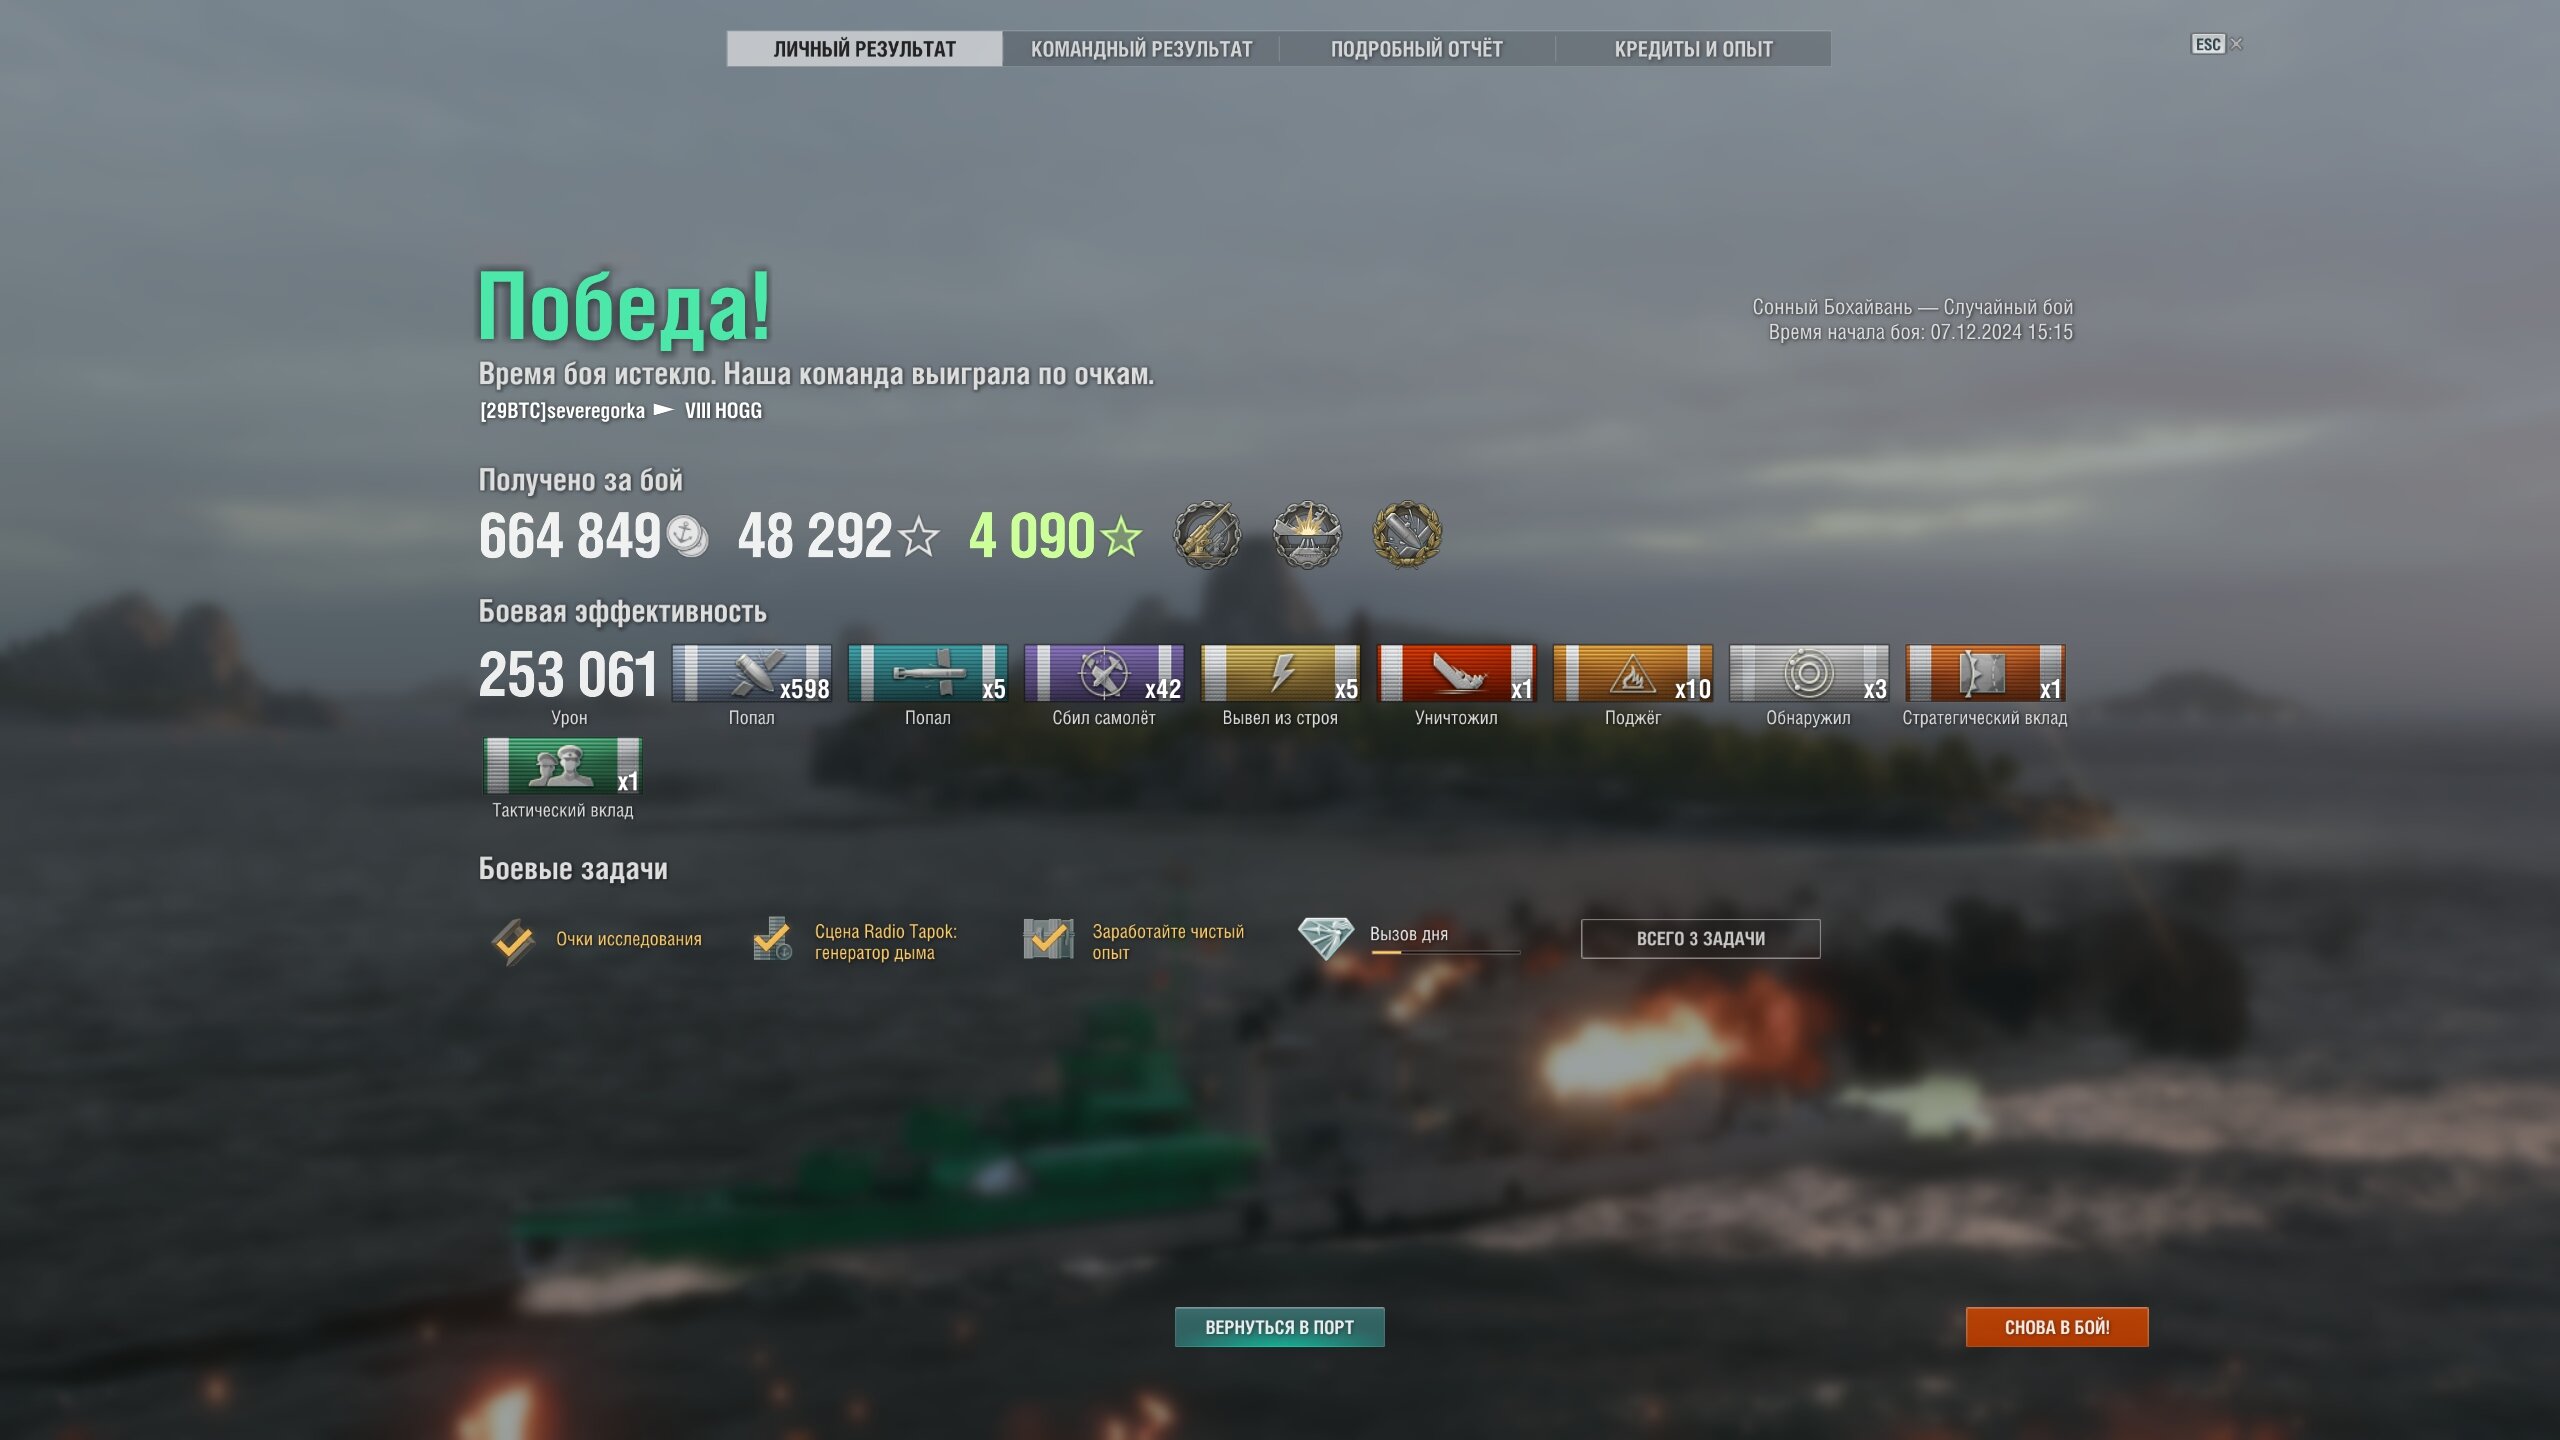This screenshot has height=1440, width=2560.
Task: Select the x42 planes shot down ribbon
Action: [1104, 674]
